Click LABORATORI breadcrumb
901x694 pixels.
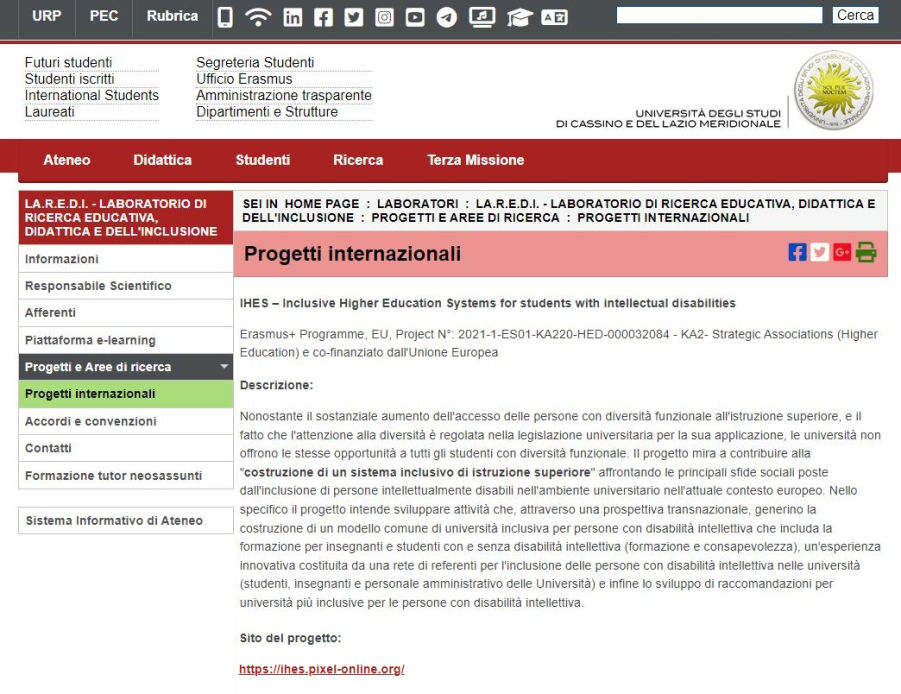[x=418, y=204]
